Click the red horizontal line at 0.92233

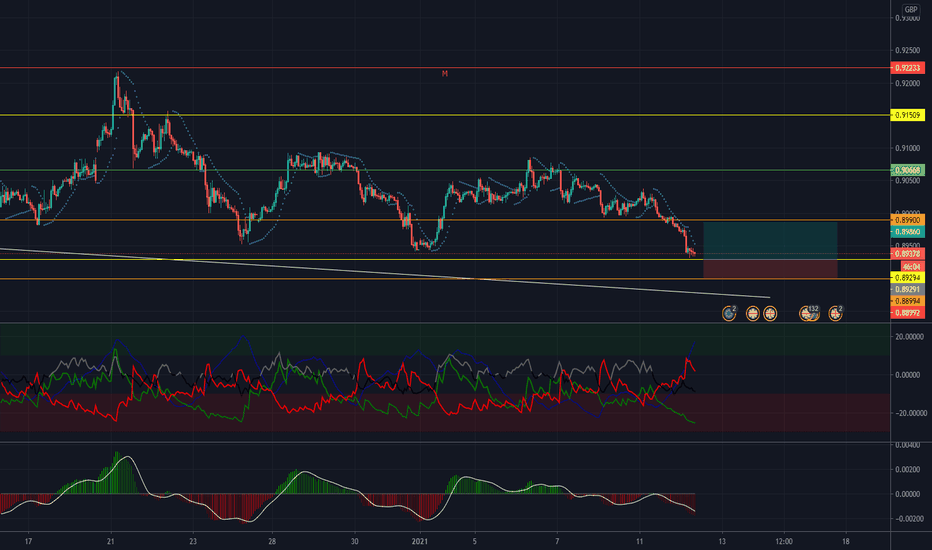click(445, 68)
